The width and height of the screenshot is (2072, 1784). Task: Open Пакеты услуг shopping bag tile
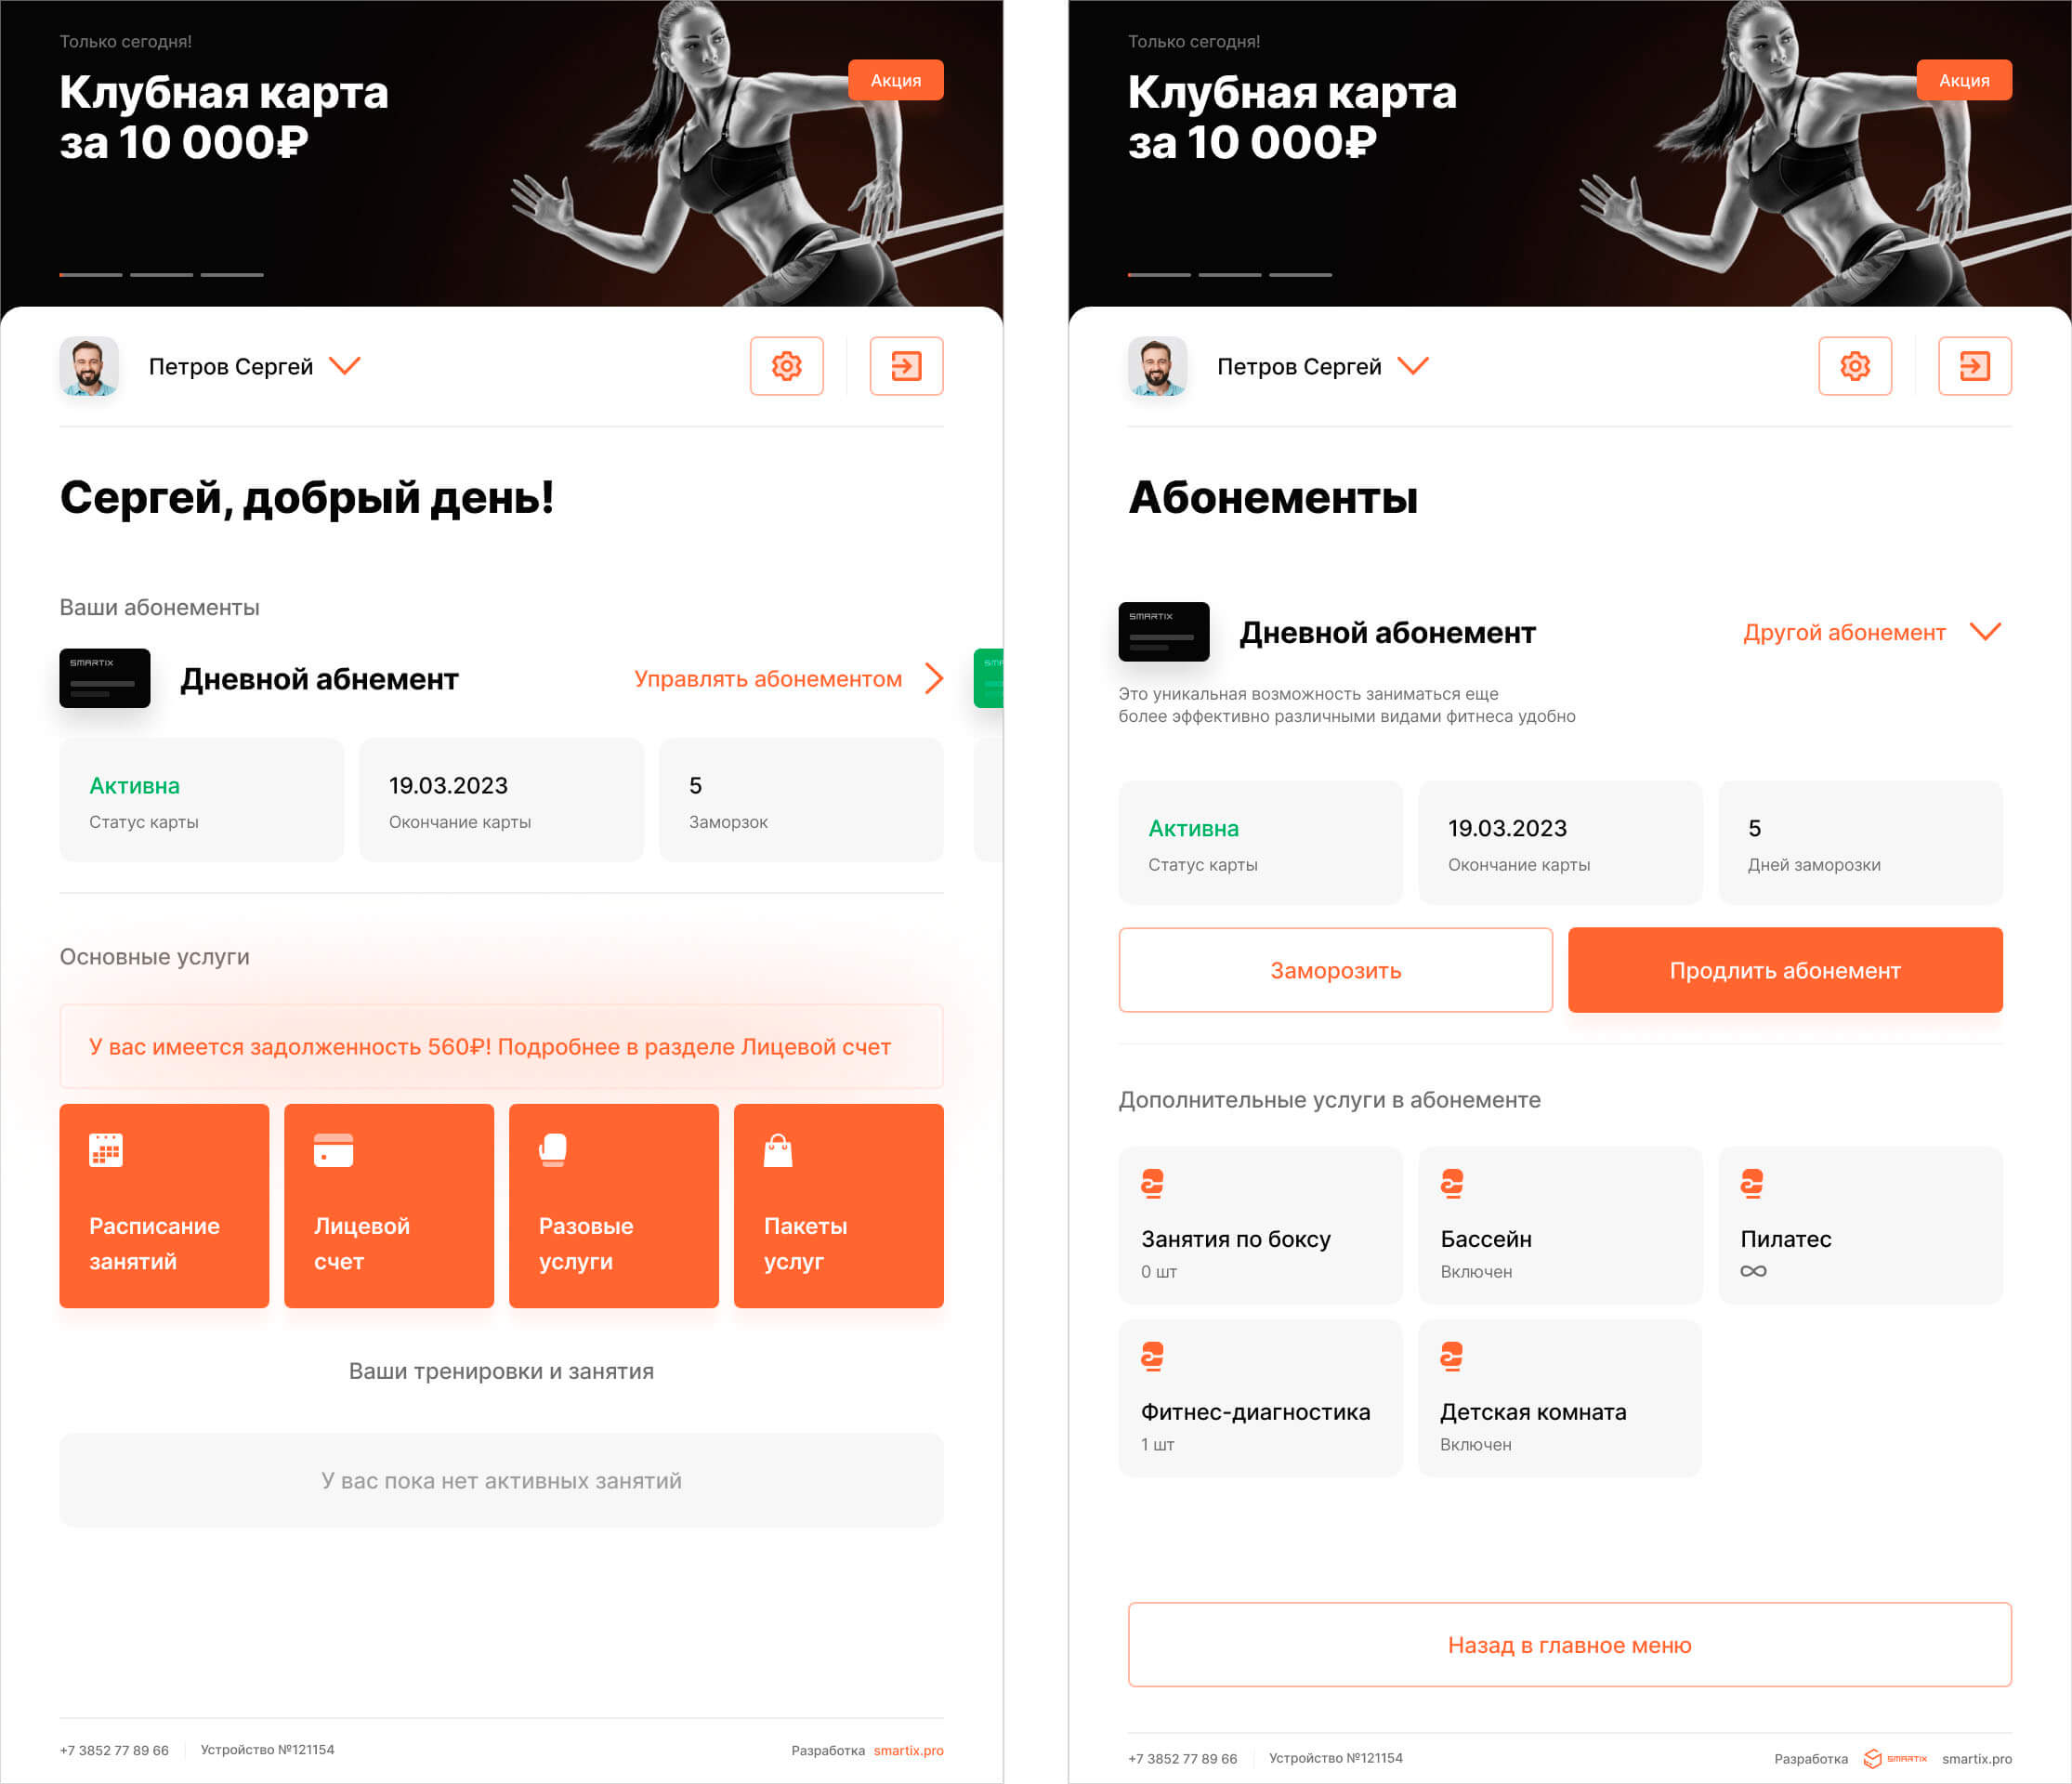tap(839, 1205)
